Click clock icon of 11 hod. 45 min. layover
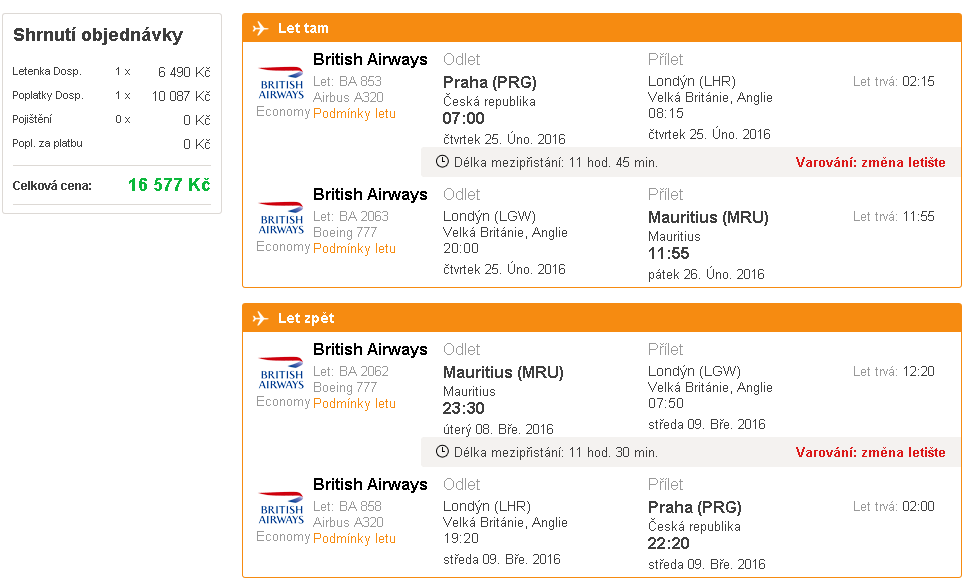The image size is (974, 583). pyautogui.click(x=442, y=162)
